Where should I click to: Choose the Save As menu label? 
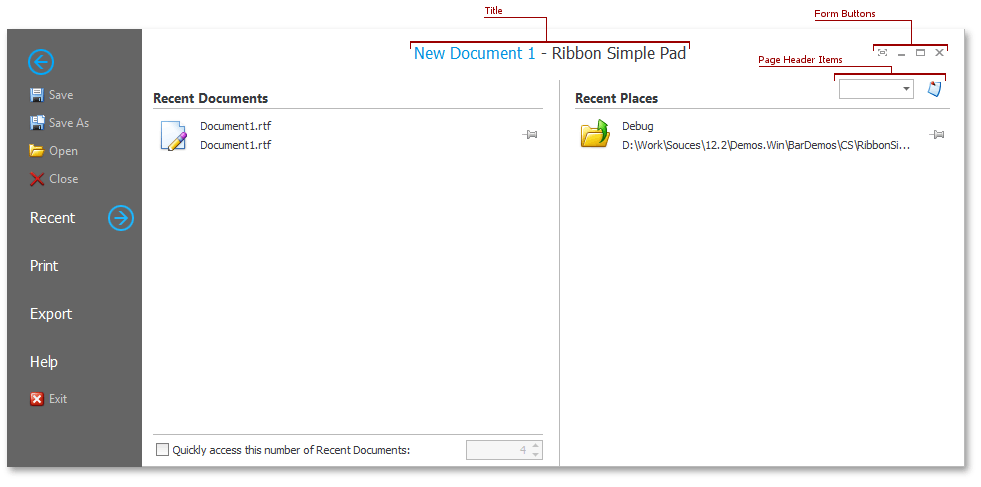69,123
